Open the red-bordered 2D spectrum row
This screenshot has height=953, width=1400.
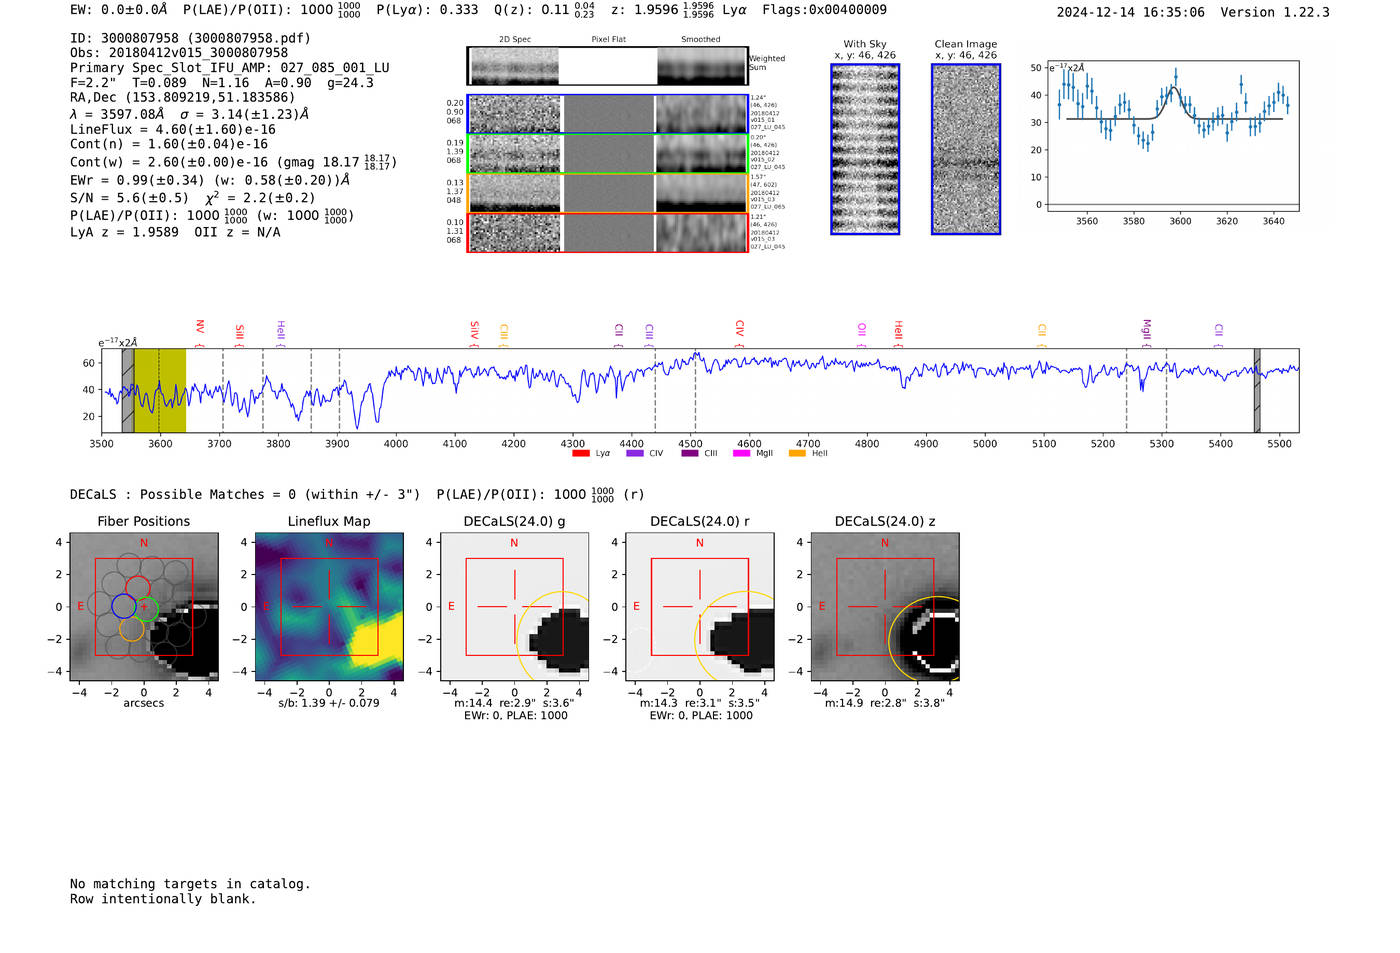pyautogui.click(x=607, y=233)
